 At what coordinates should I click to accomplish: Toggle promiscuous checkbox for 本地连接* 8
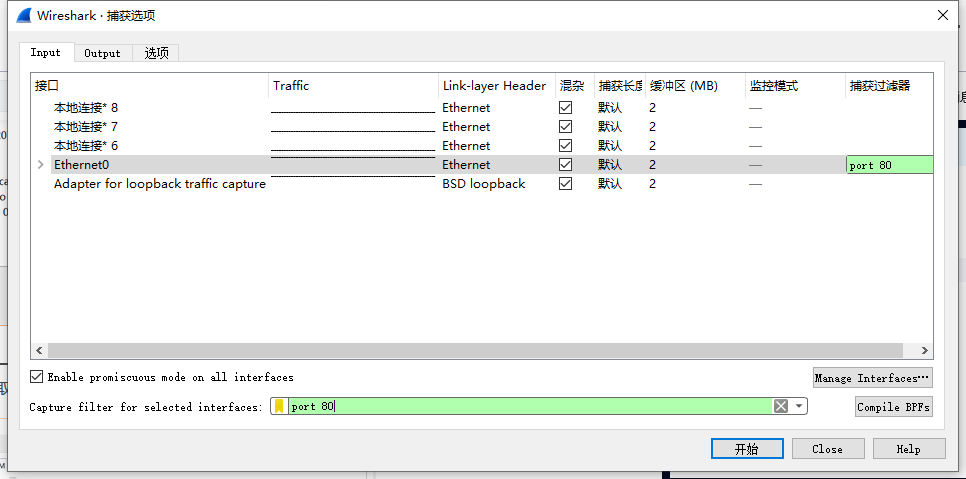565,108
